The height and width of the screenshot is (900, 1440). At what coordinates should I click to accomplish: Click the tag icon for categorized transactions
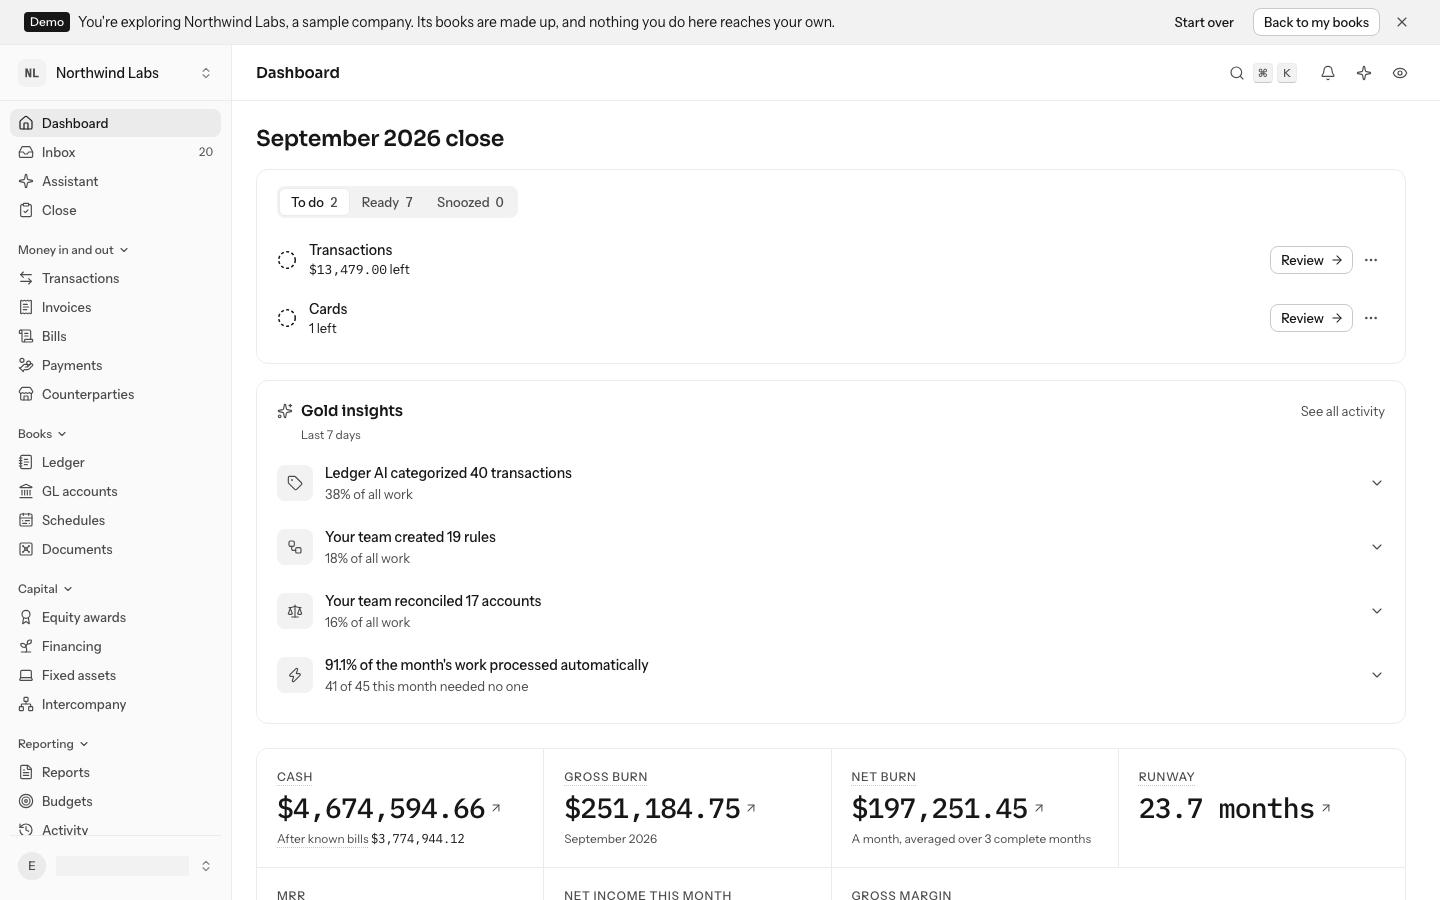point(295,483)
